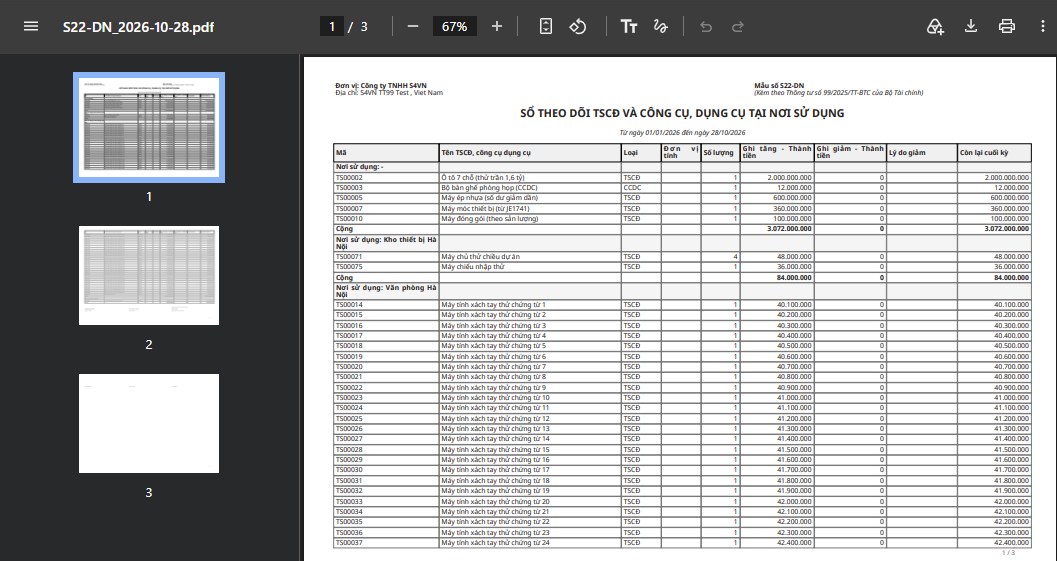This screenshot has width=1057, height=561.
Task: Toggle the sidebar menu icon
Action: [30, 26]
